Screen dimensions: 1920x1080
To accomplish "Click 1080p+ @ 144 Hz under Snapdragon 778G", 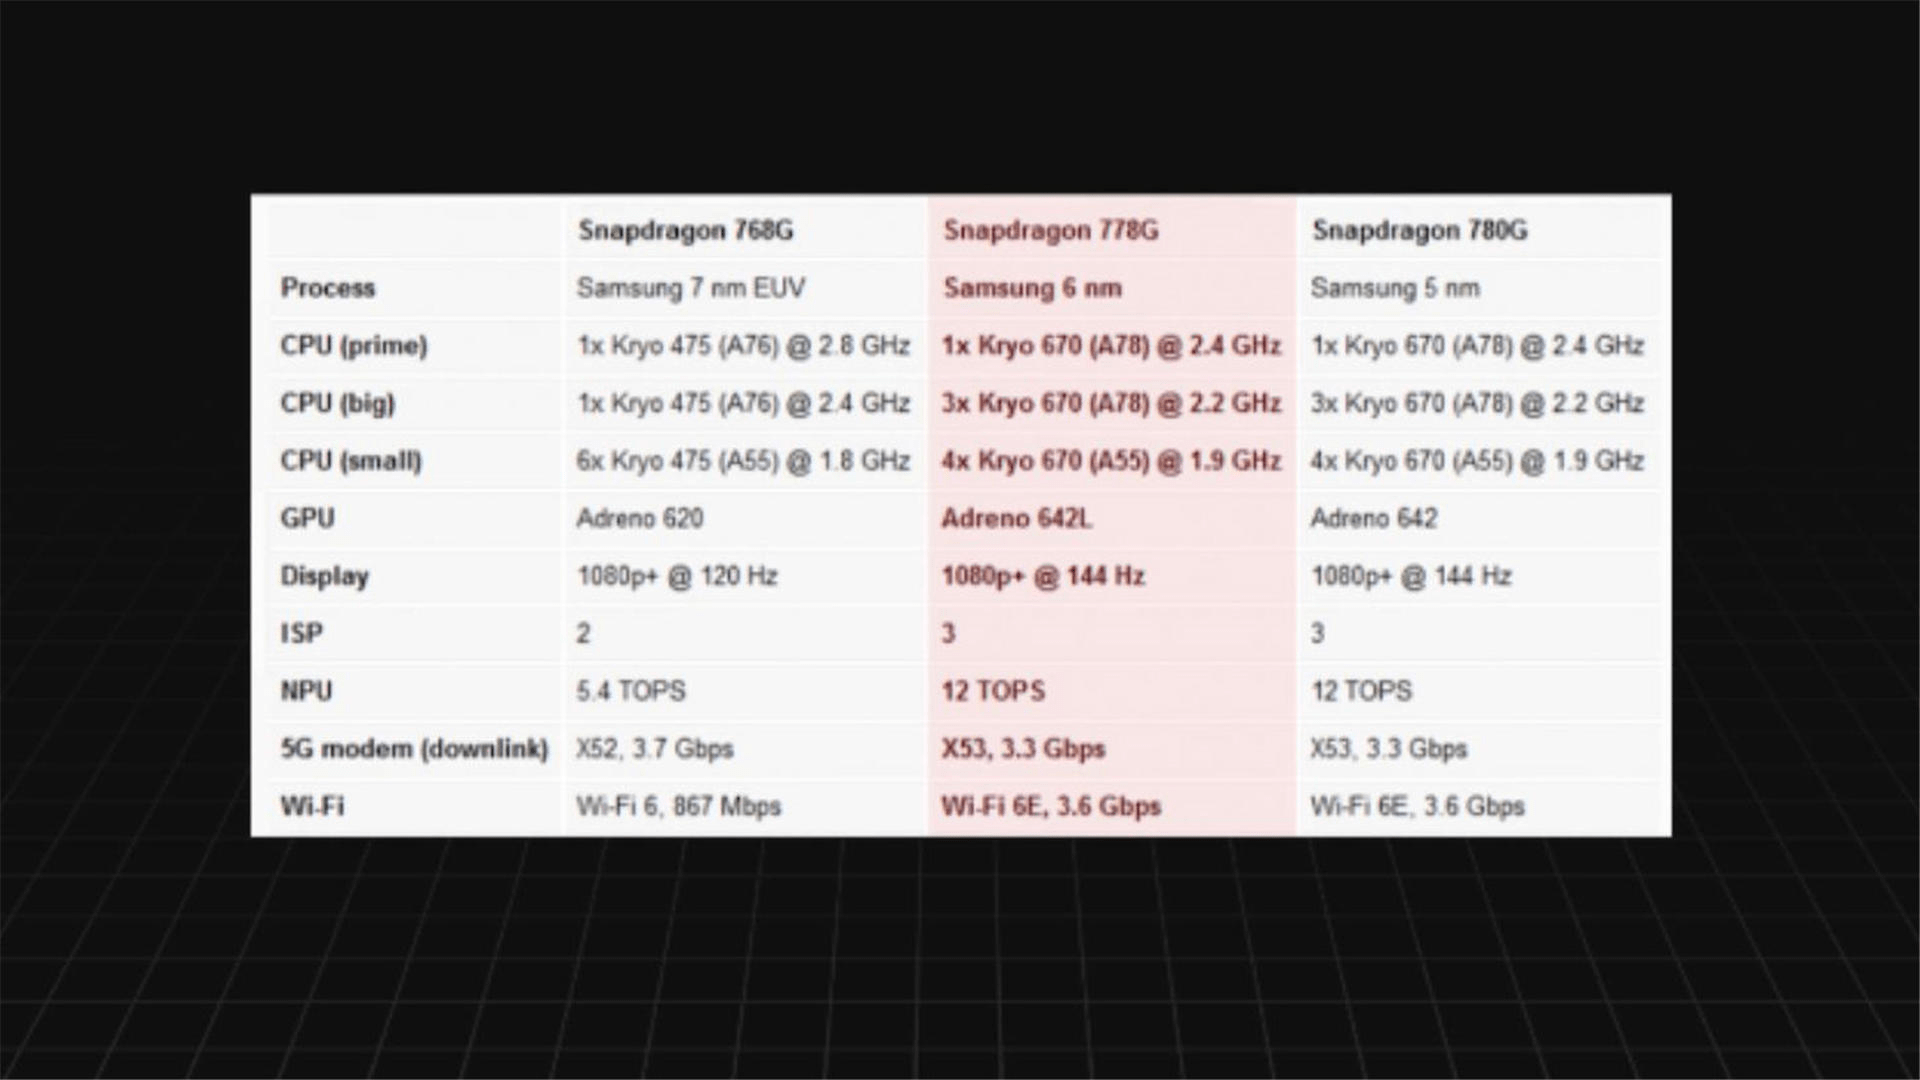I will click(1043, 576).
